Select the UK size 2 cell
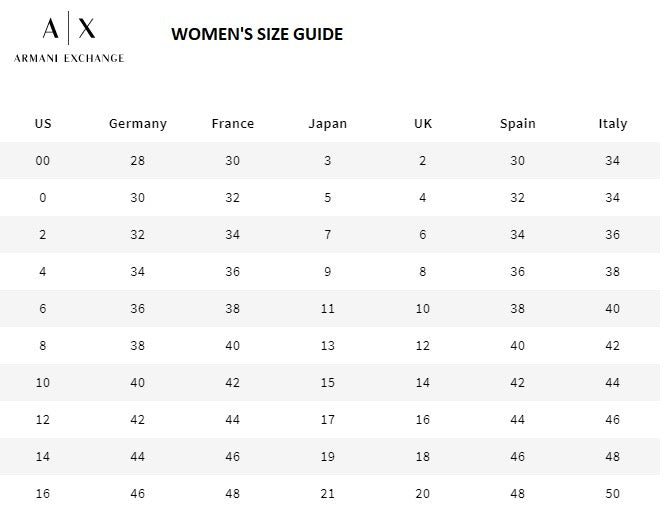664x527 pixels. coord(423,161)
